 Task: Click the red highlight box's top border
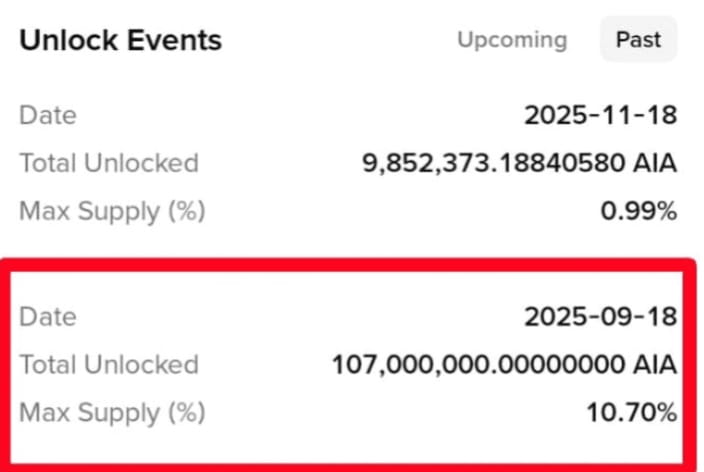coord(348,265)
